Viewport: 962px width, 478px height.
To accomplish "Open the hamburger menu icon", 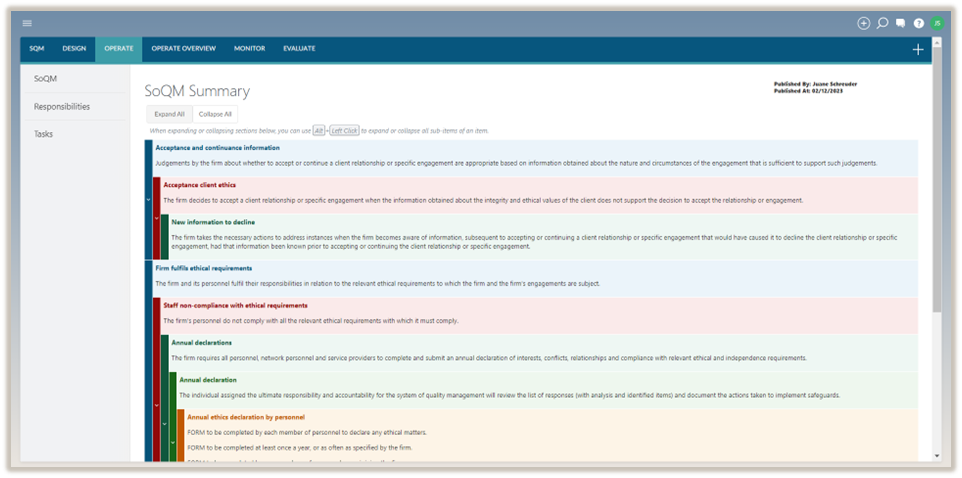I will 27,23.
